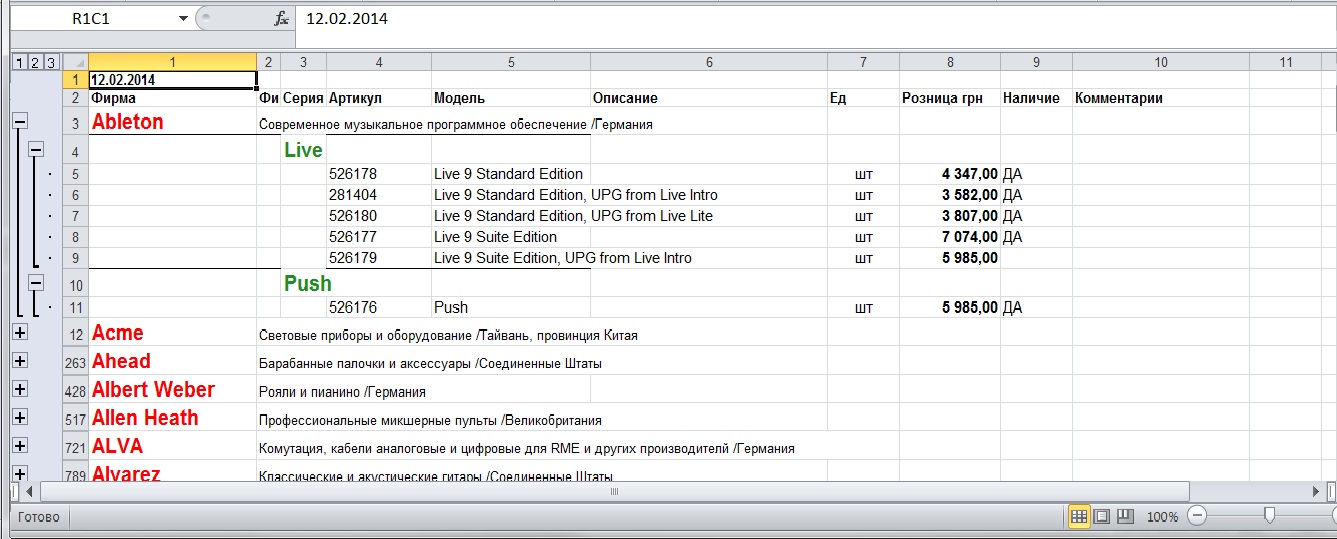Image resolution: width=1337 pixels, height=539 pixels.
Task: Select column header 1
Action: coord(173,62)
